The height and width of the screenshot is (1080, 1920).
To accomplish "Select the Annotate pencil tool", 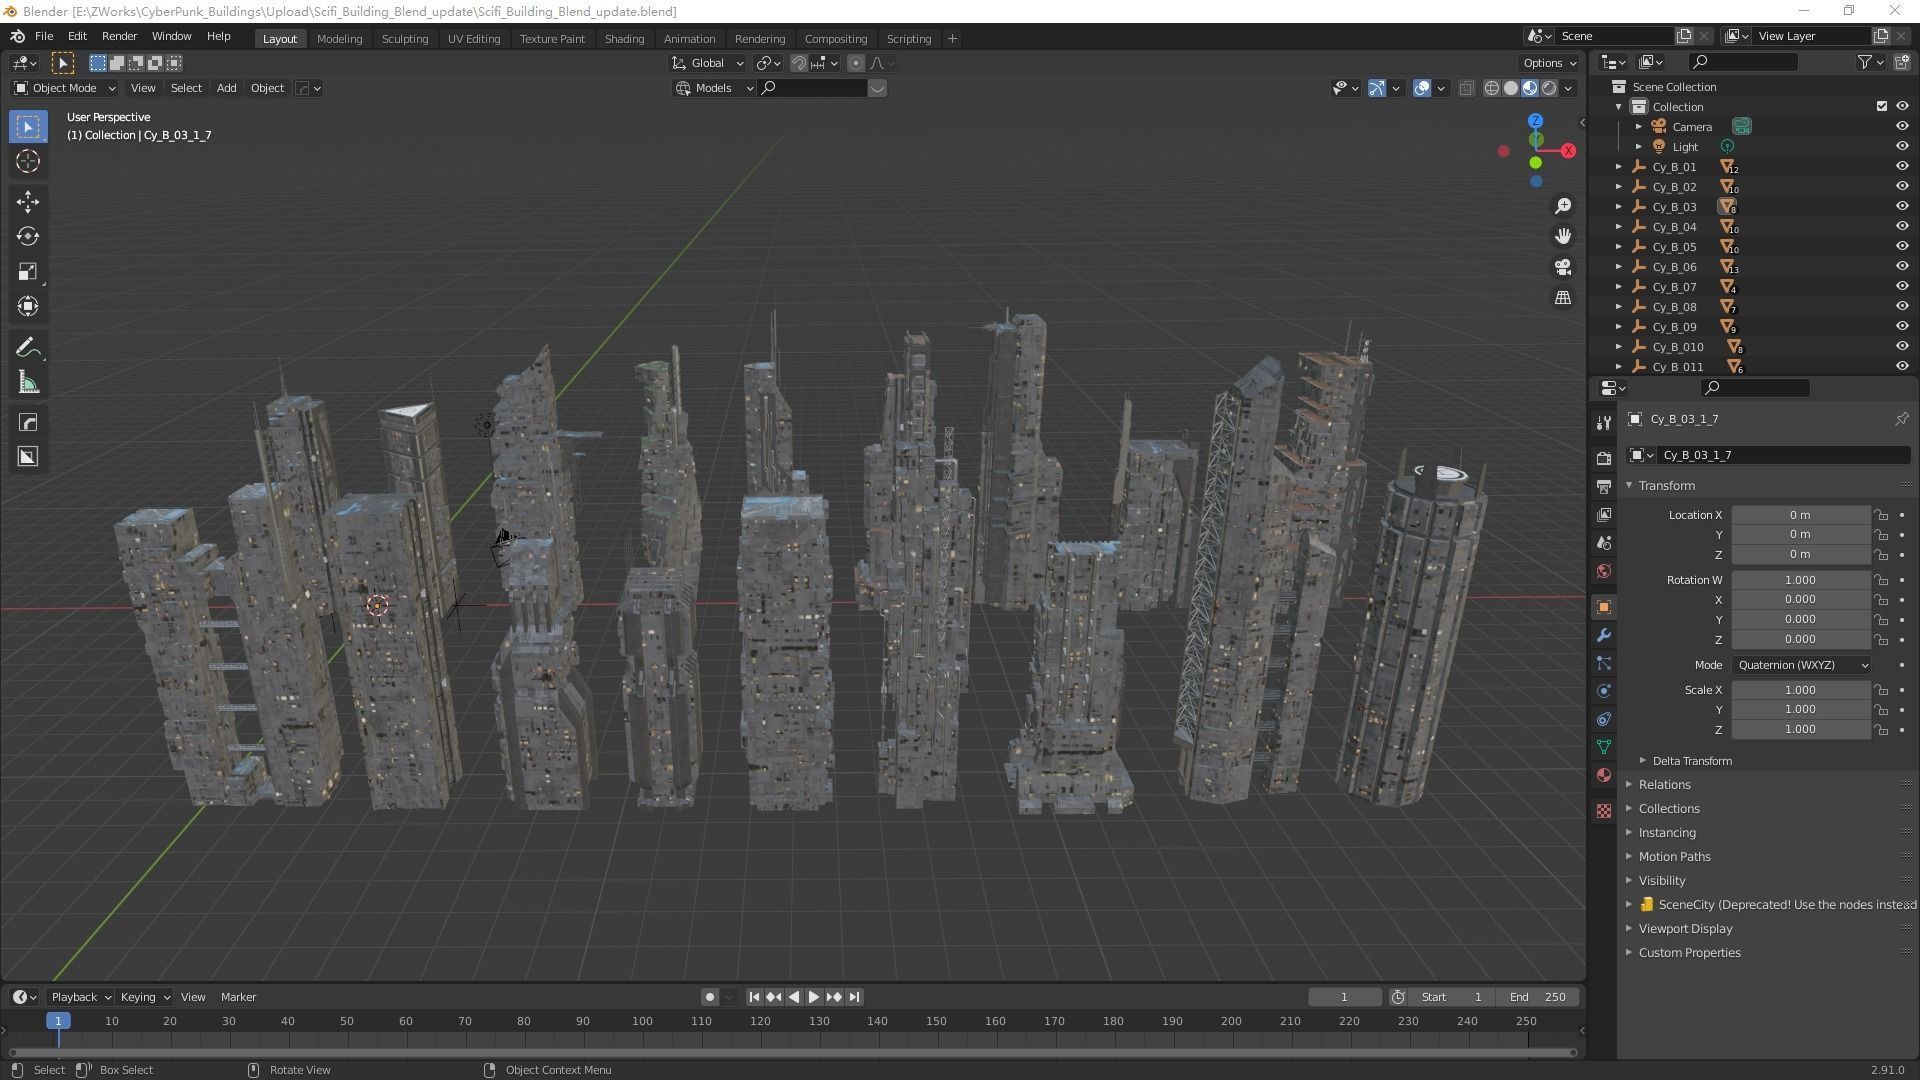I will [x=27, y=348].
